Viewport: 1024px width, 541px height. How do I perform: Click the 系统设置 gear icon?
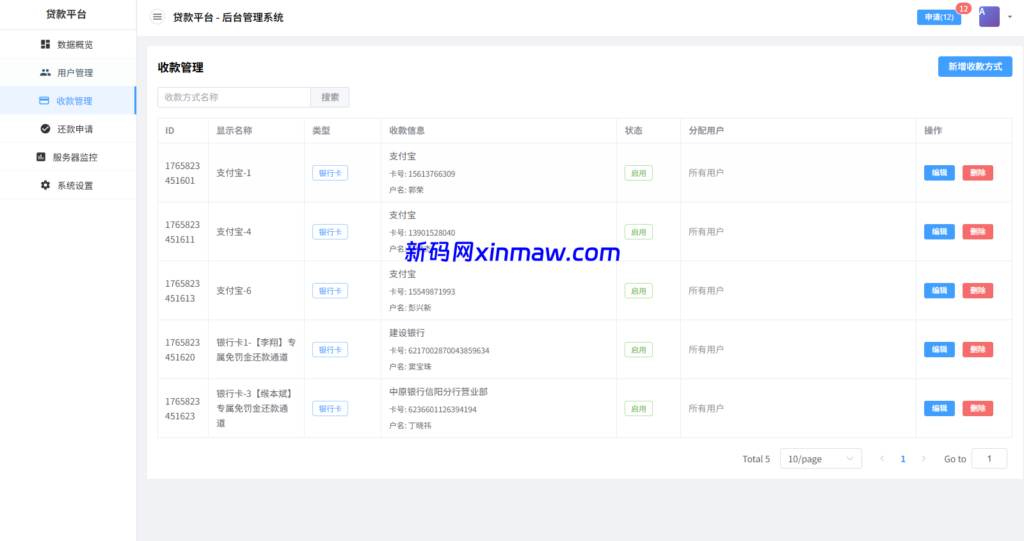point(45,186)
